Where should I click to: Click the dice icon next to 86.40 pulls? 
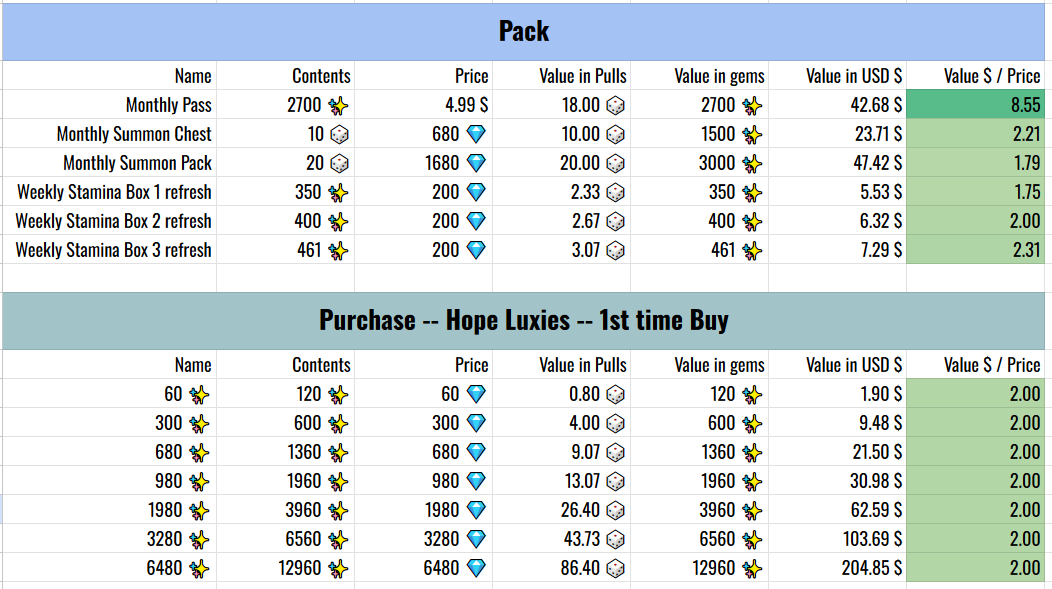tap(615, 568)
